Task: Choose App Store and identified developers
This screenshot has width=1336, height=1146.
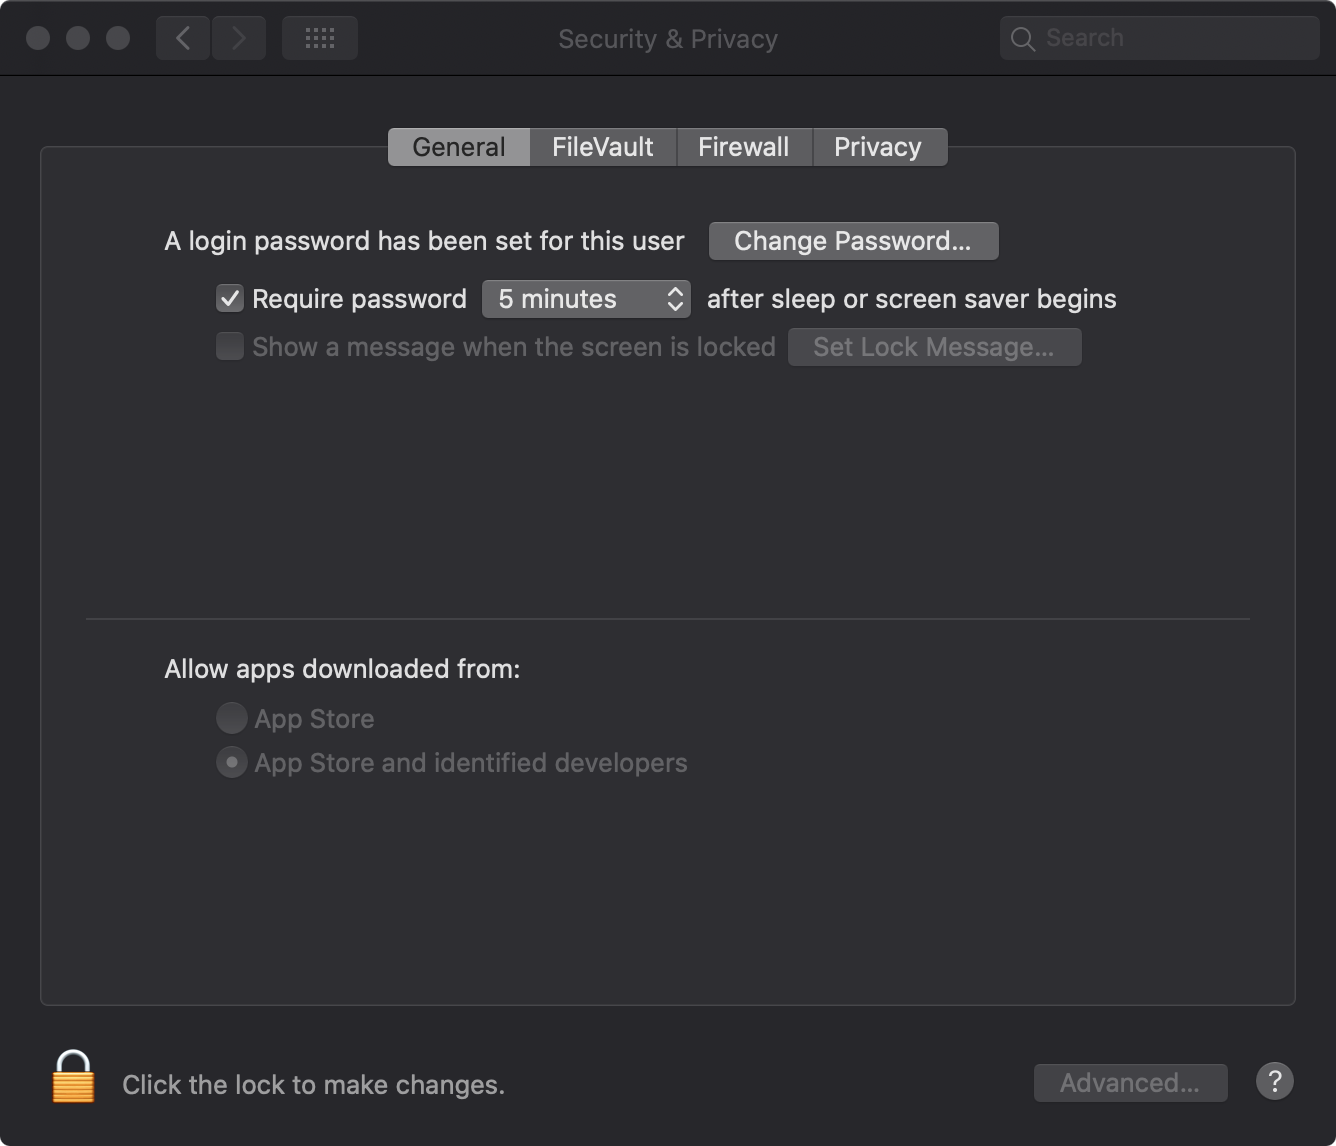Action: pos(231,762)
